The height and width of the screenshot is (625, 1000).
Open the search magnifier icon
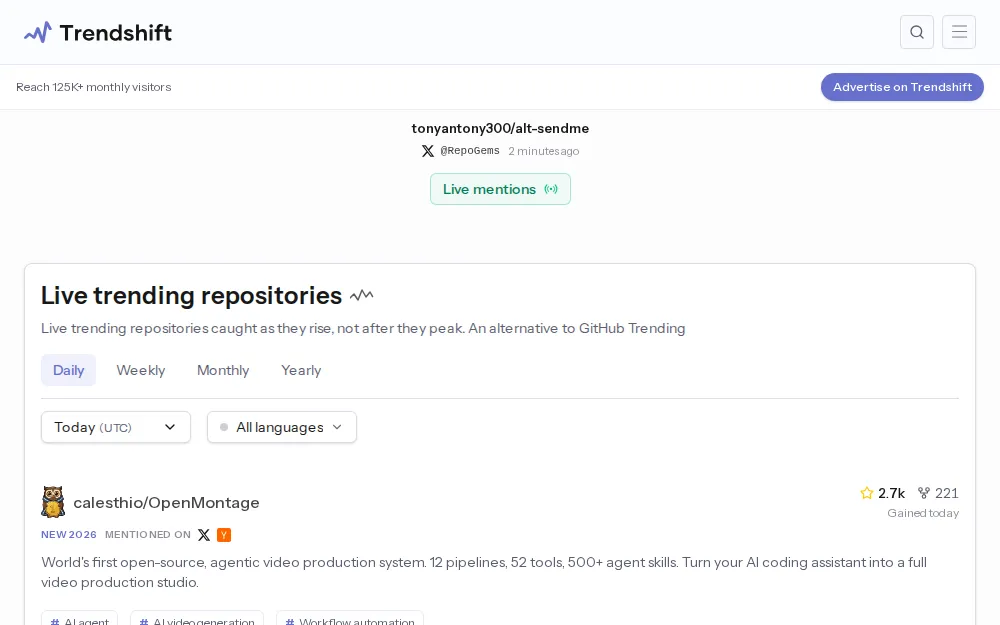pos(916,32)
